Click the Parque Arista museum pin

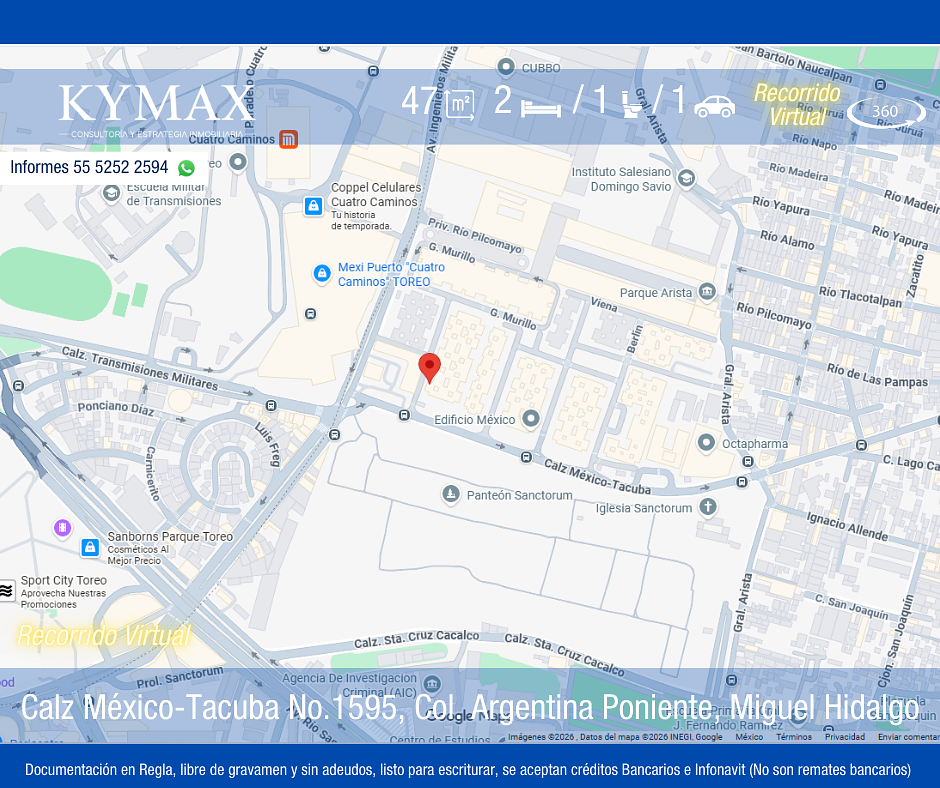tap(707, 292)
